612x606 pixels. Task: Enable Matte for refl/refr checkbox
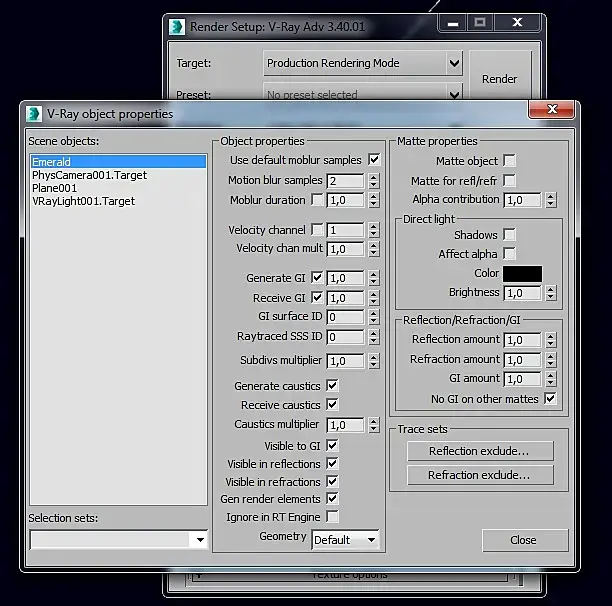pos(509,180)
